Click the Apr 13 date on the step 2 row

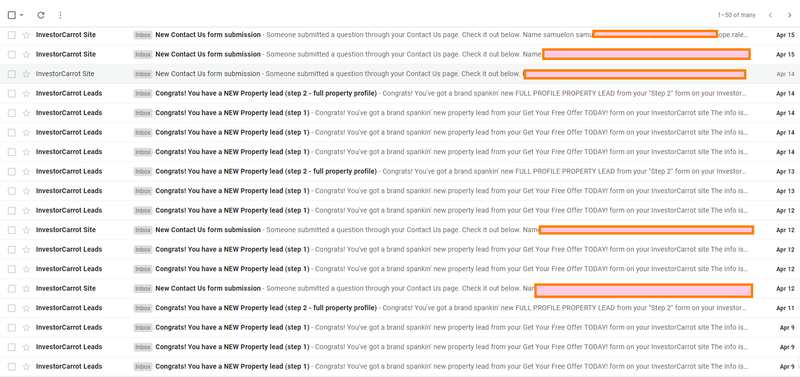pyautogui.click(x=785, y=171)
